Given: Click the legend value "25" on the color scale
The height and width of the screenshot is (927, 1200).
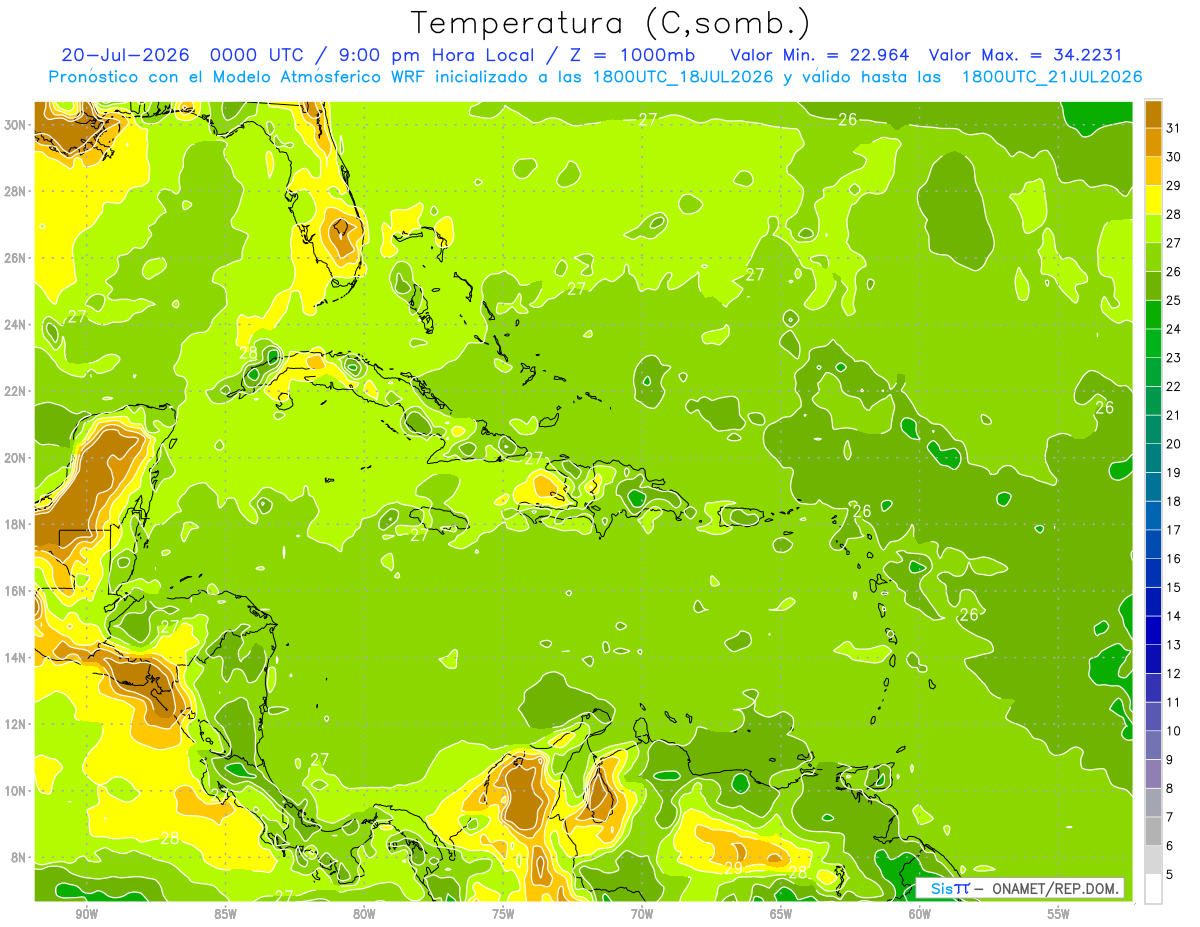Looking at the screenshot, I should pos(1173,300).
